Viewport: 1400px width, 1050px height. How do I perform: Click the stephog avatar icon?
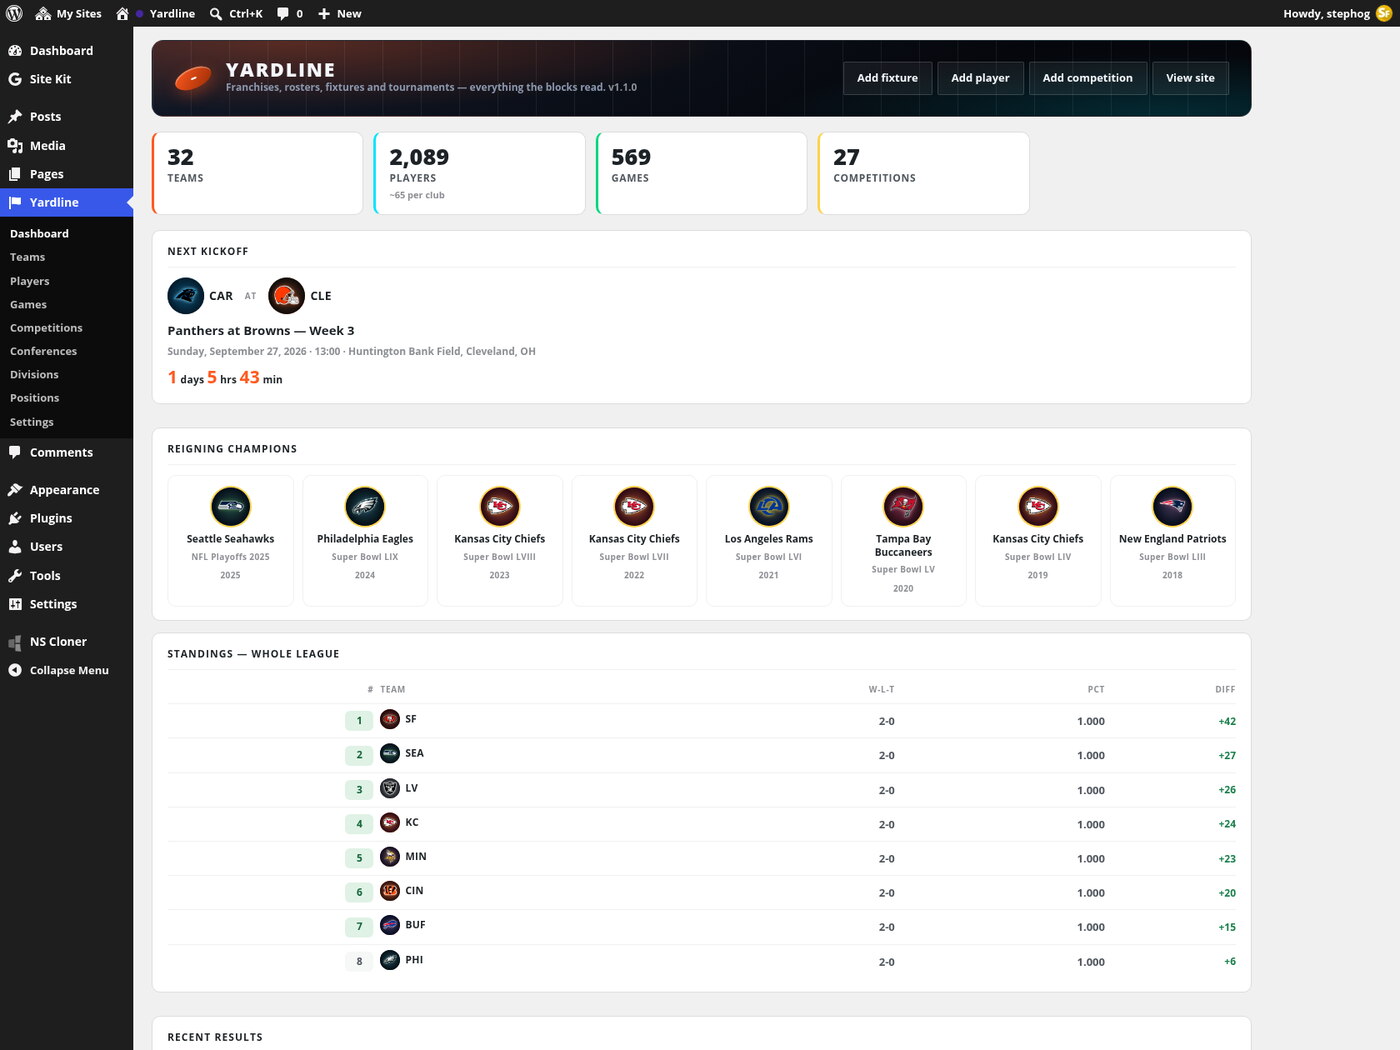1384,13
